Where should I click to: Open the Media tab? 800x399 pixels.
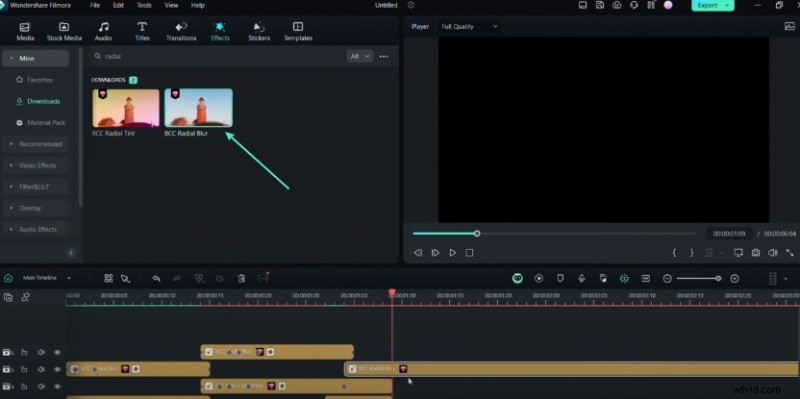25,32
